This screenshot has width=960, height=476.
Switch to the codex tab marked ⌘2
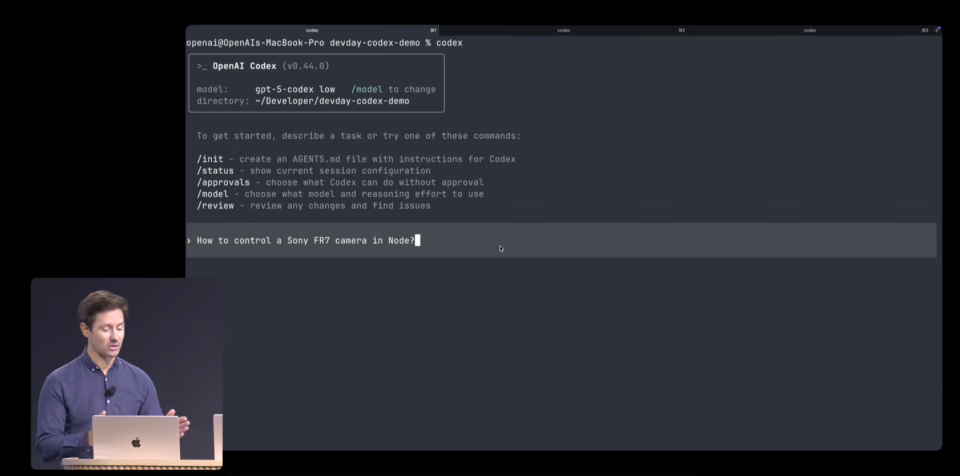click(x=564, y=30)
